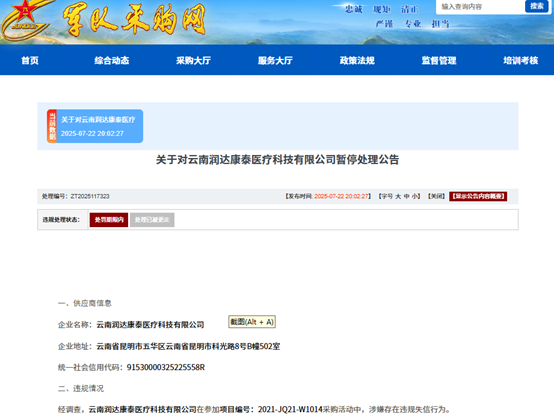Click company name 云南润达康泰医疗科技有限公司 under 企业名称

(151, 325)
